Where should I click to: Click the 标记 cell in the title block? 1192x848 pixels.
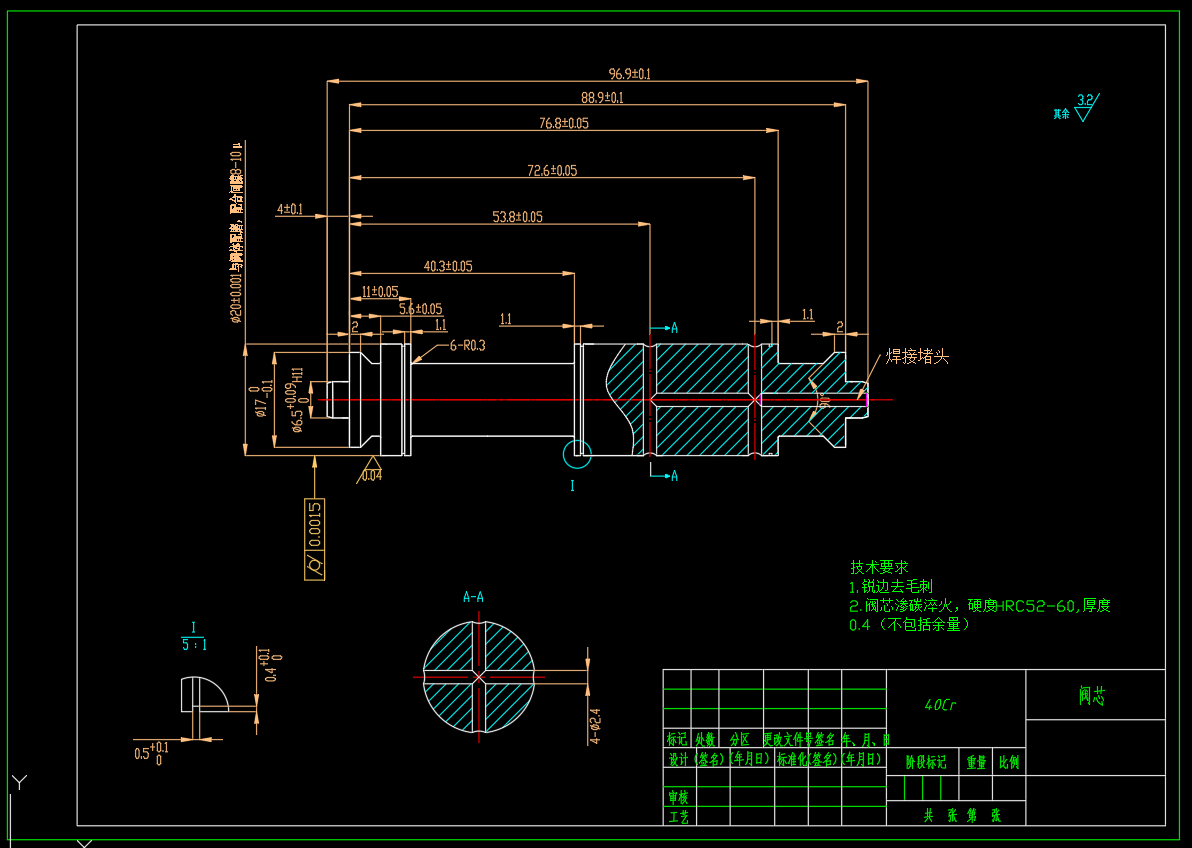[677, 738]
